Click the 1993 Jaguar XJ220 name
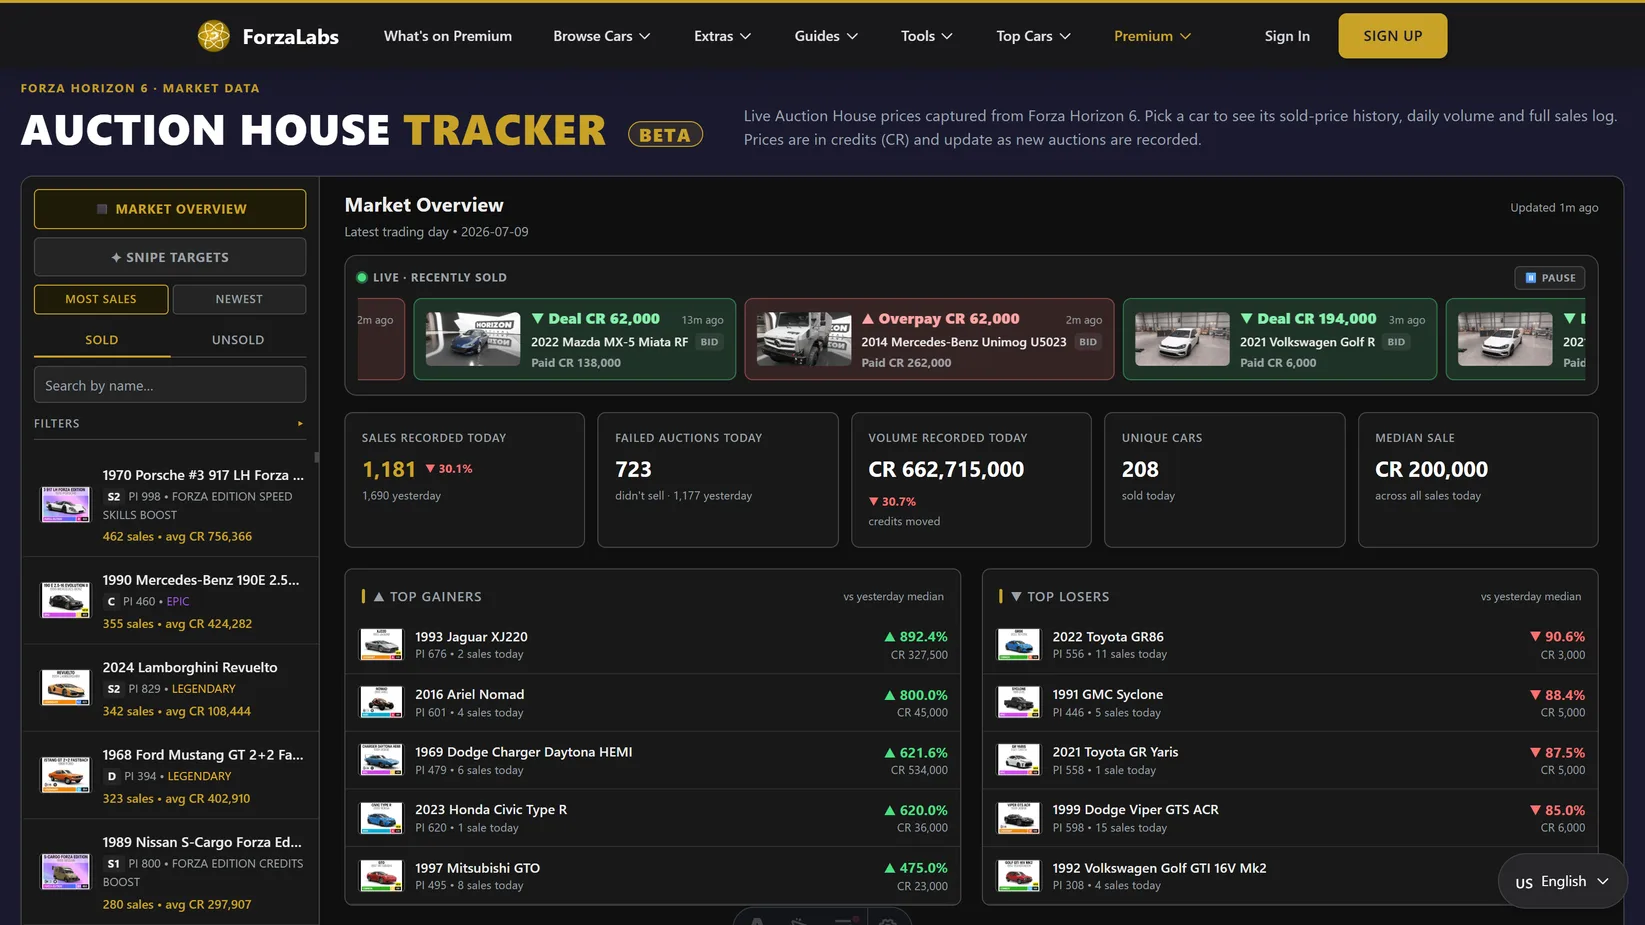1645x925 pixels. point(471,637)
